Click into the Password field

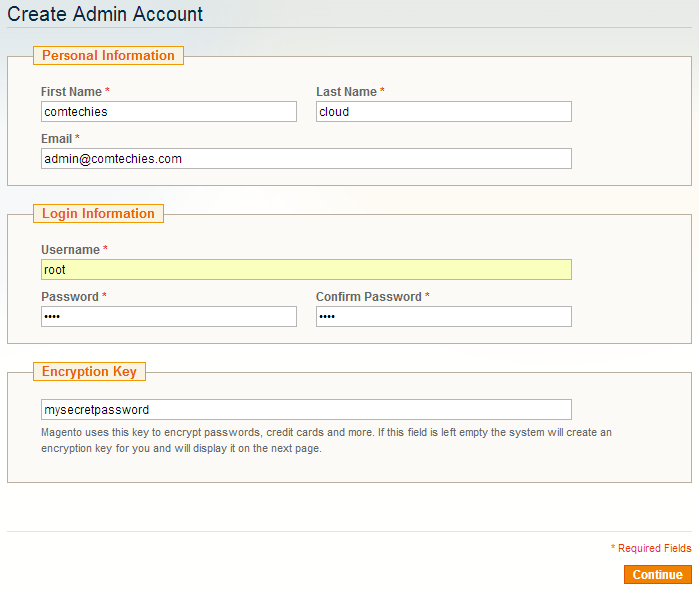pyautogui.click(x=169, y=317)
